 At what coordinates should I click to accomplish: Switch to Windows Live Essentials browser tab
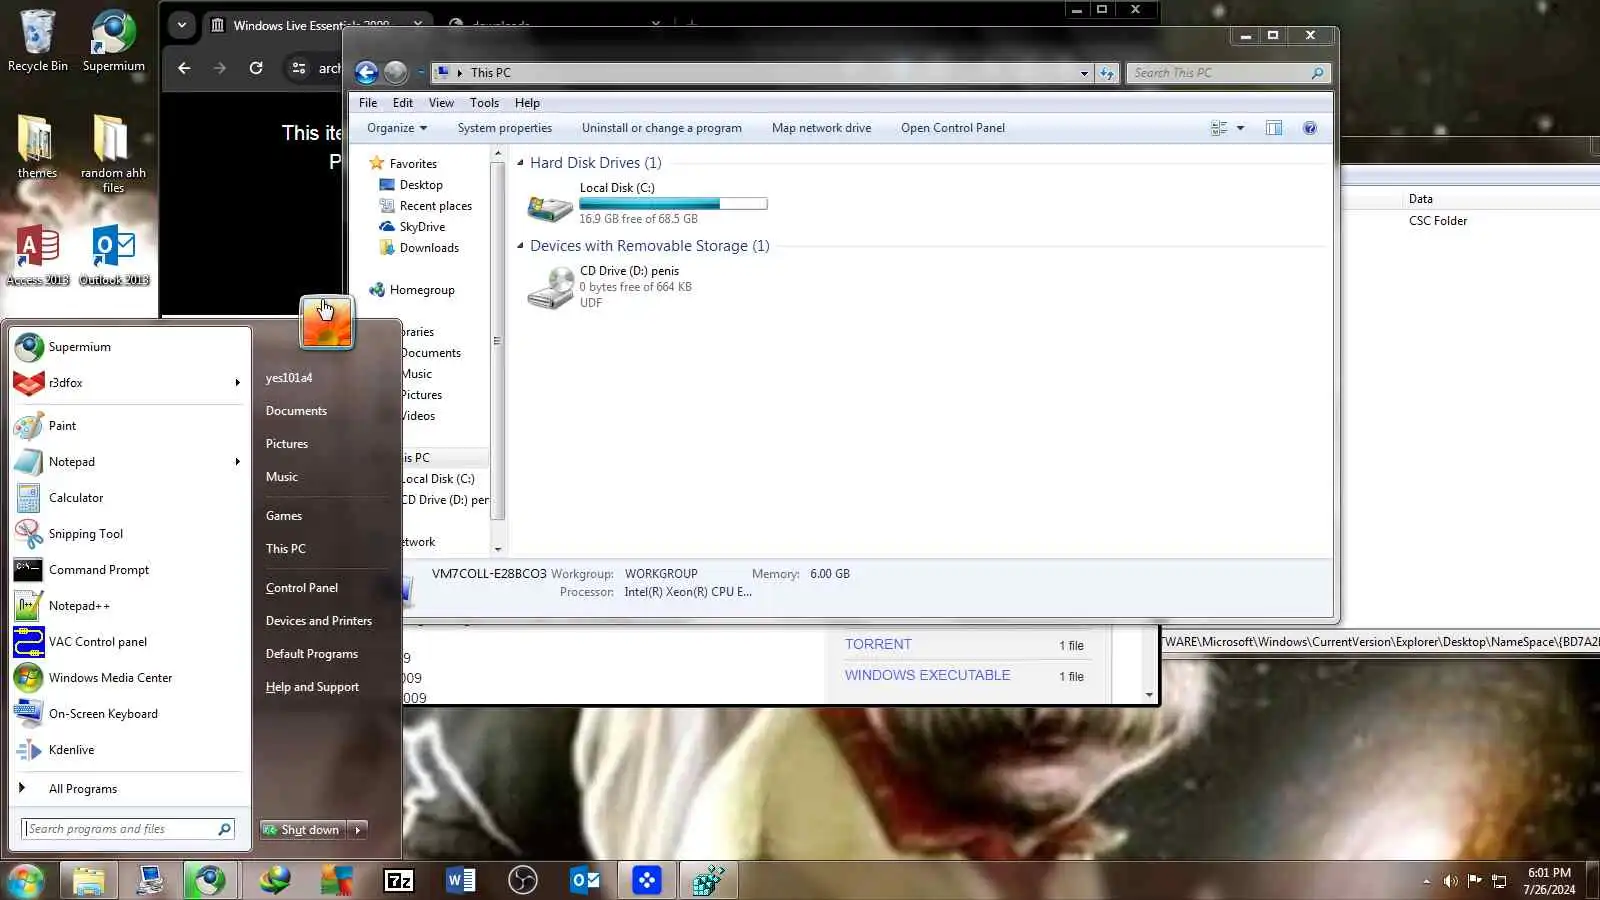pos(310,25)
